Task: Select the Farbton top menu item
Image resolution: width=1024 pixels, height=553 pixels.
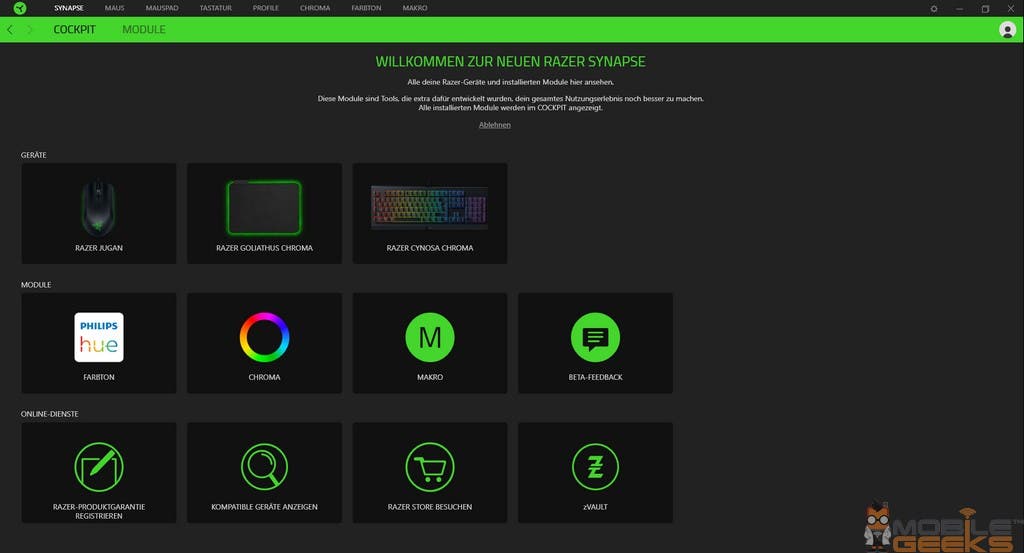Action: tap(366, 8)
